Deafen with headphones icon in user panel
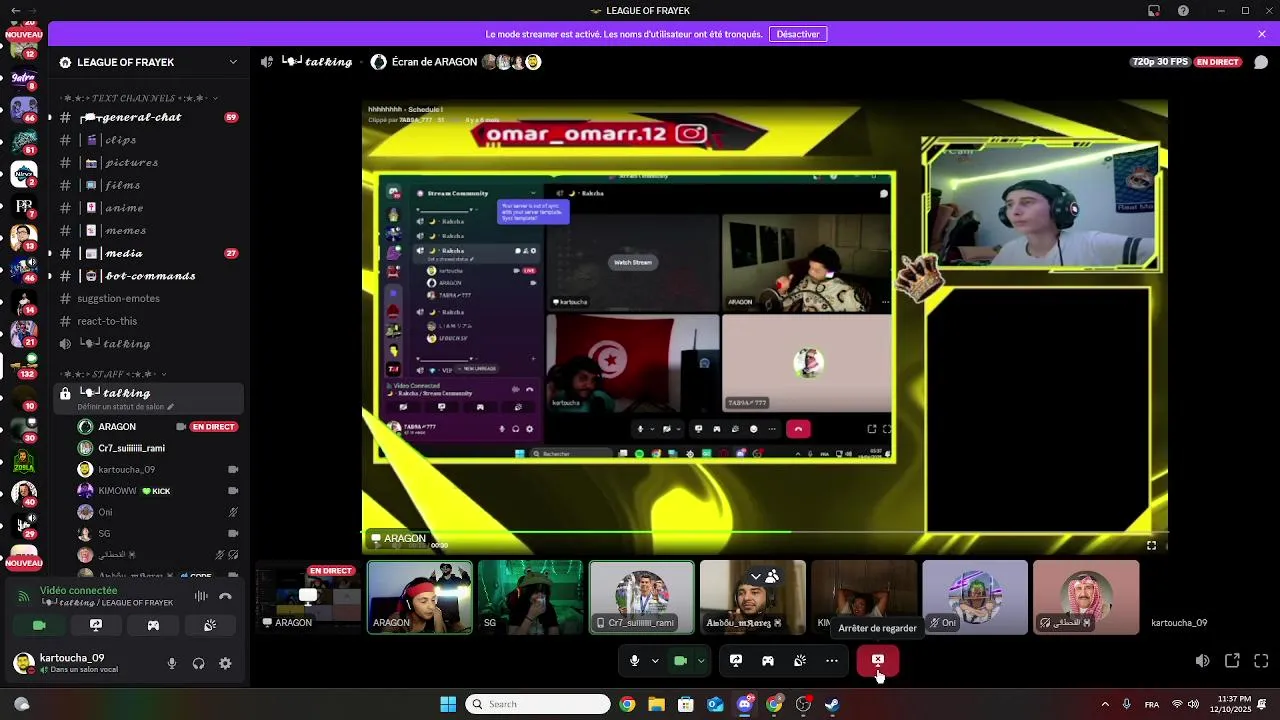 (198, 663)
